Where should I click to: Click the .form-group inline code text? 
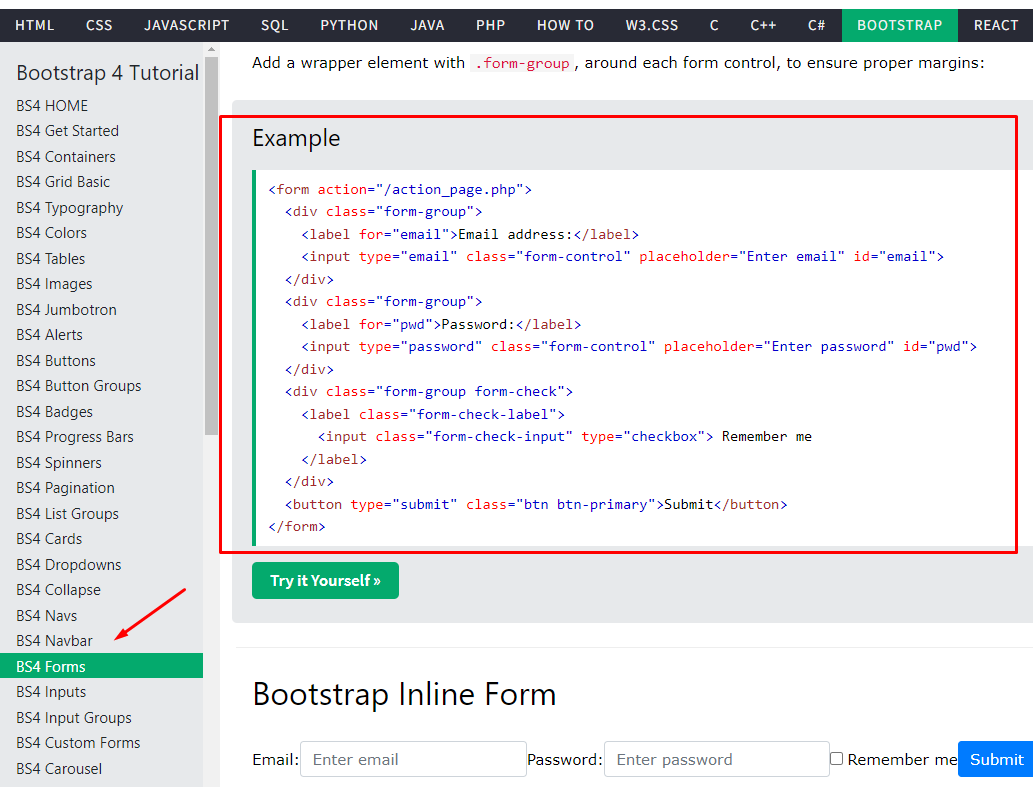click(522, 63)
